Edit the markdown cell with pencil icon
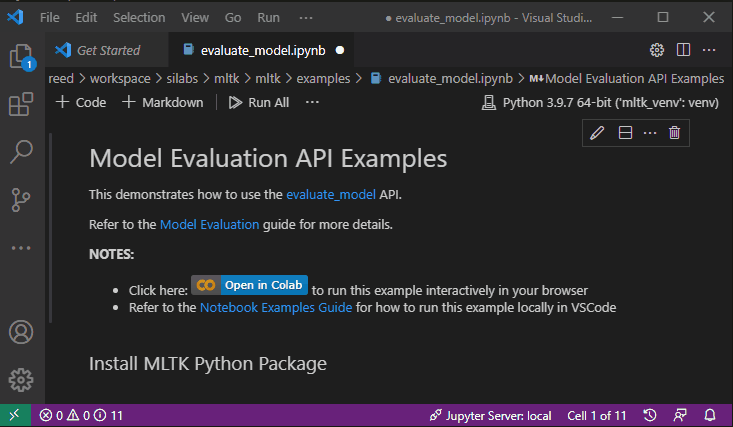The width and height of the screenshot is (733, 427). (x=597, y=133)
